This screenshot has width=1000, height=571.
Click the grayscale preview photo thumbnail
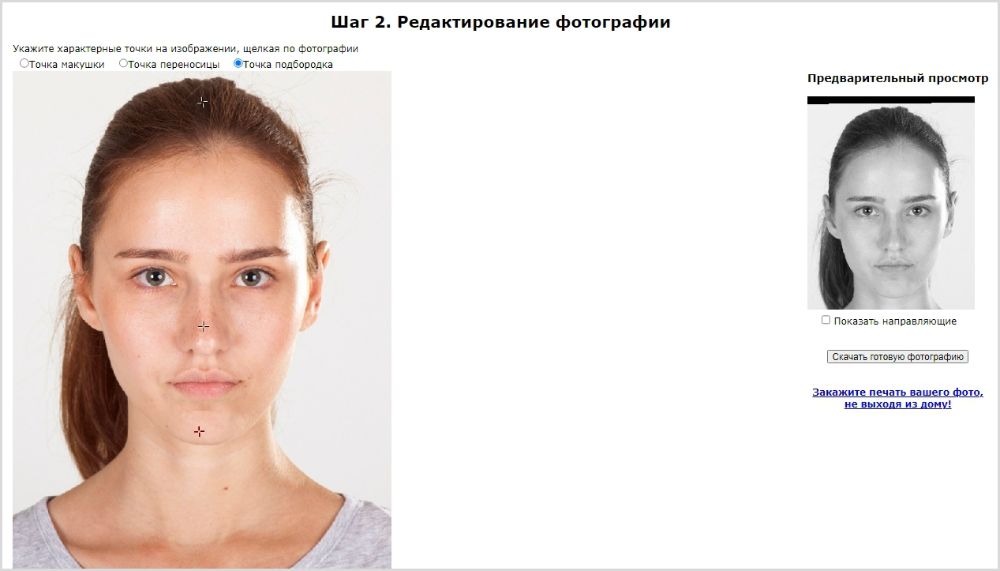[891, 207]
